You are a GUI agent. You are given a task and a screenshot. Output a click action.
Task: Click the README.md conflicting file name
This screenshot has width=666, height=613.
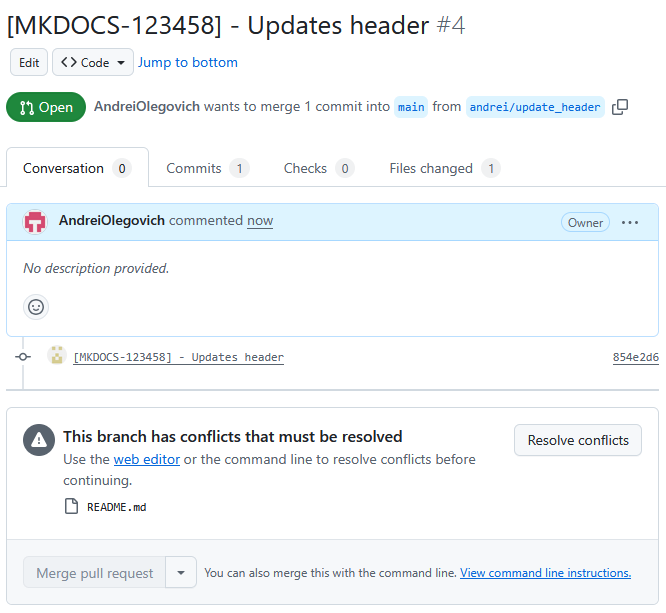click(116, 507)
